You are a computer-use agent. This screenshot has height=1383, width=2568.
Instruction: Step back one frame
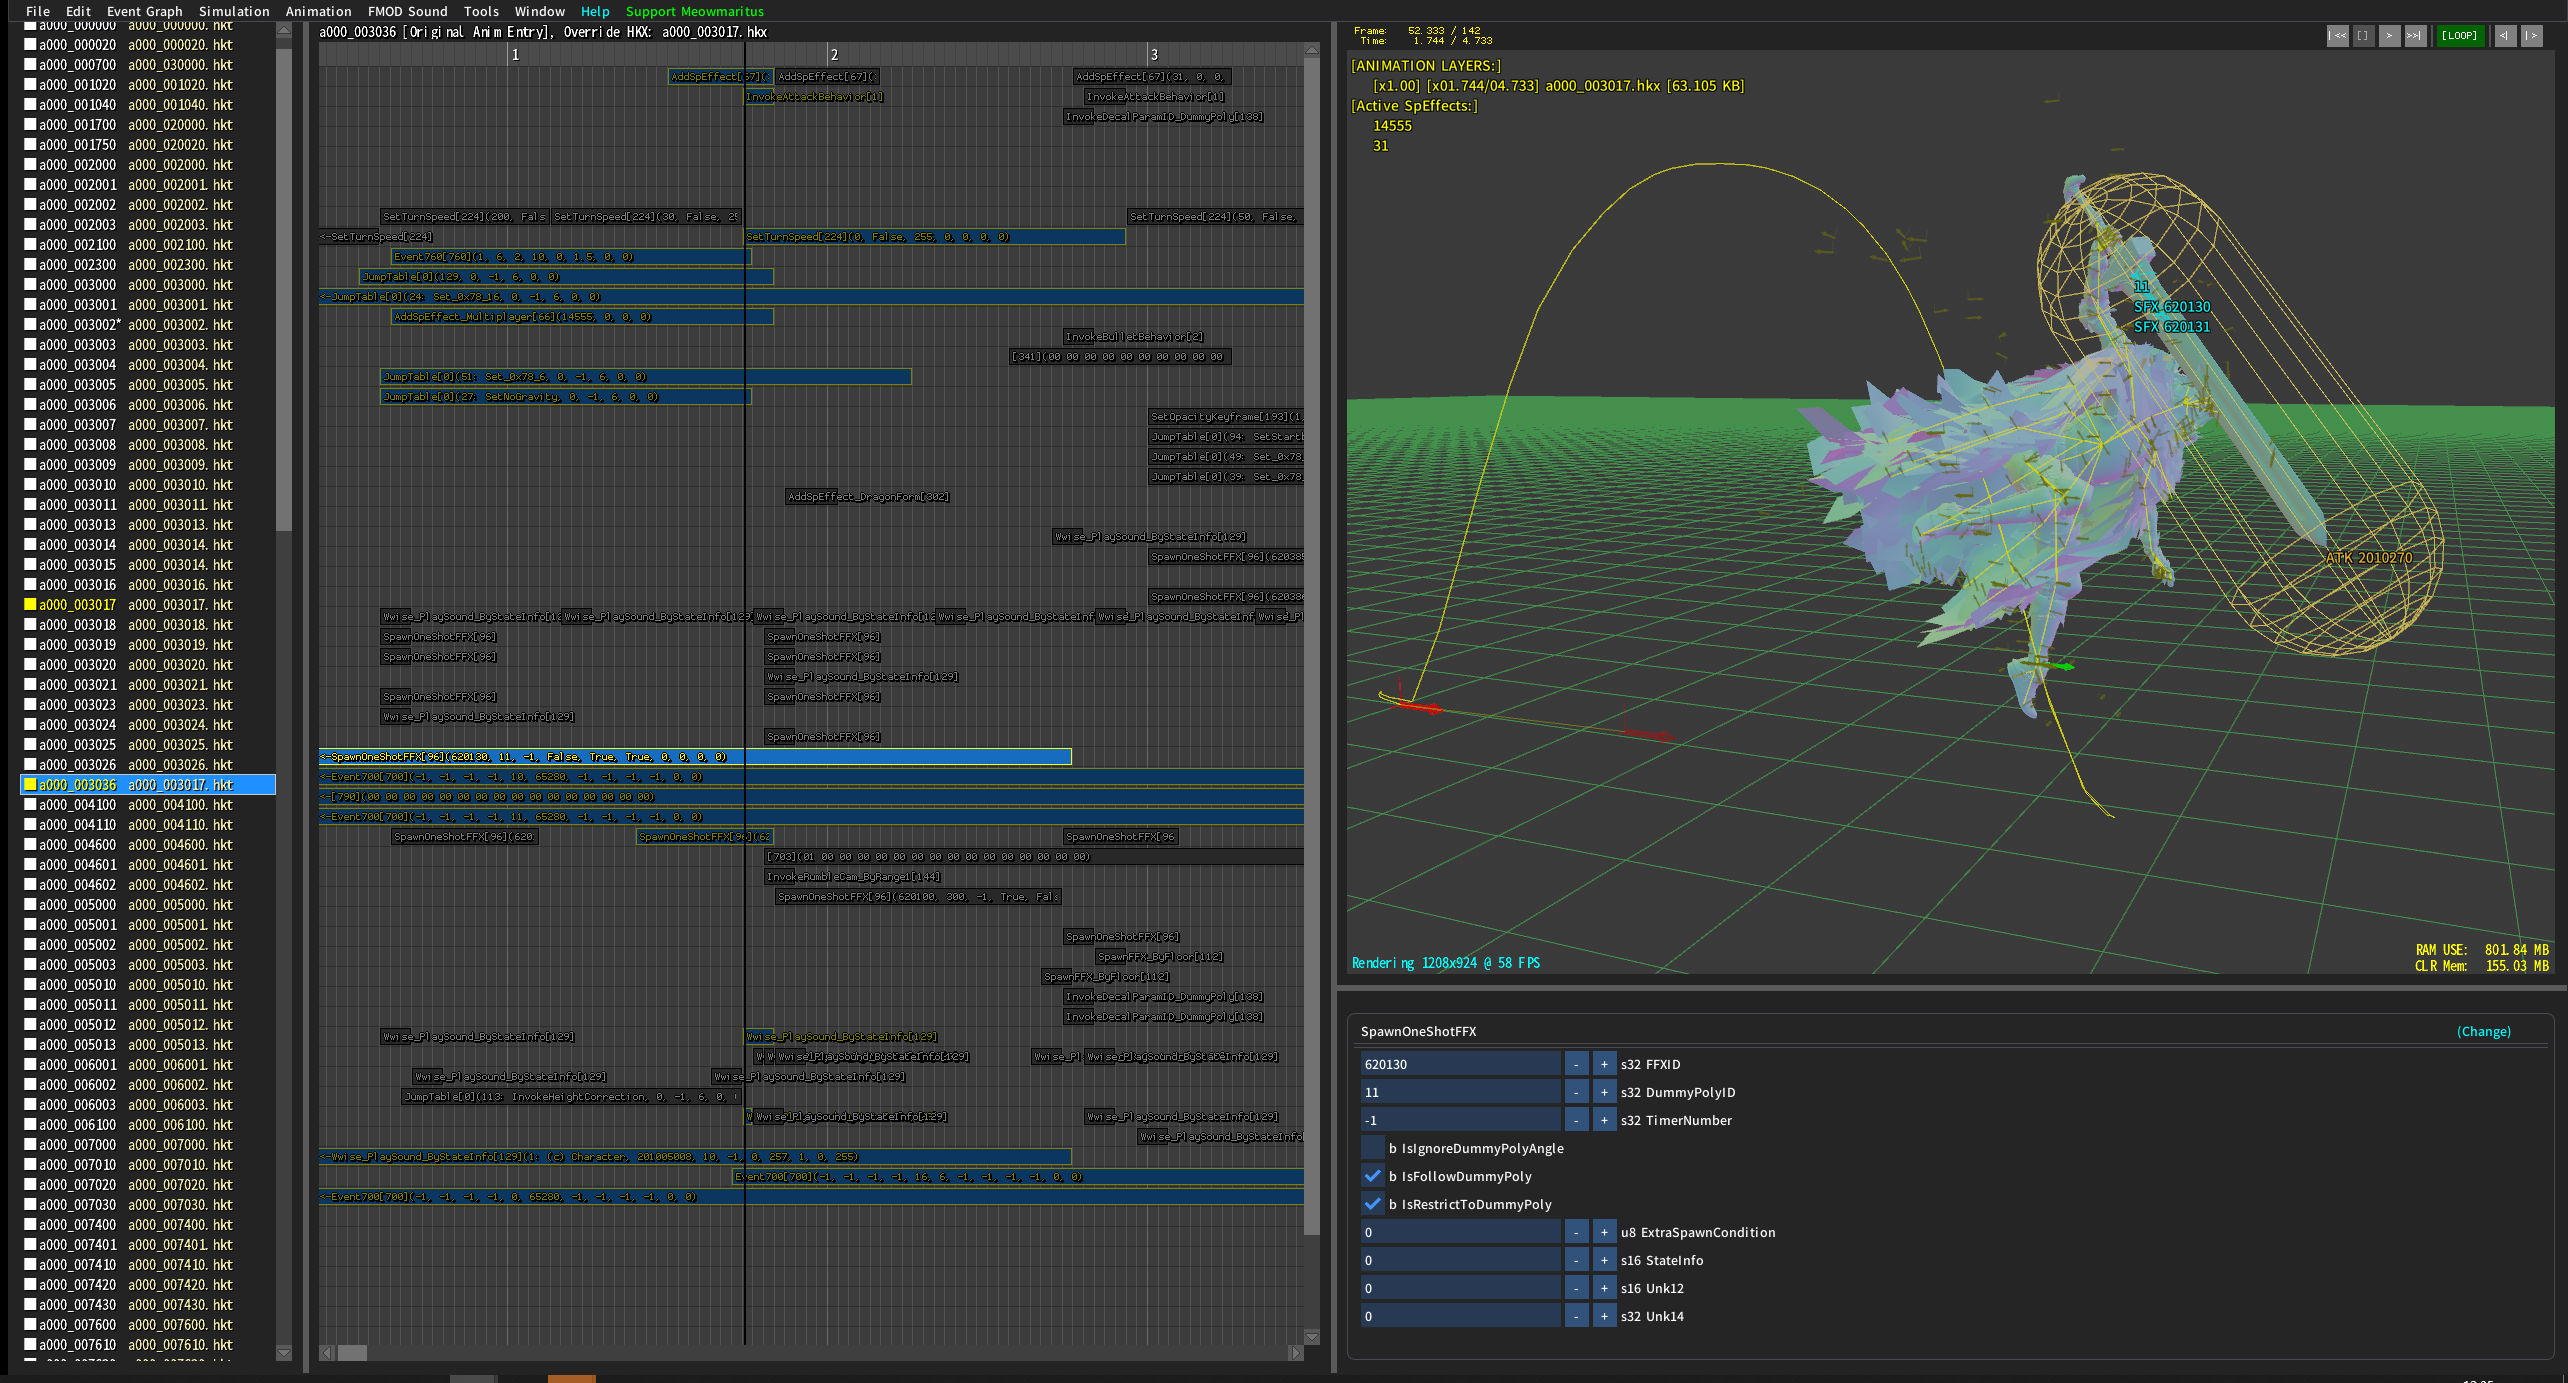tap(2505, 36)
